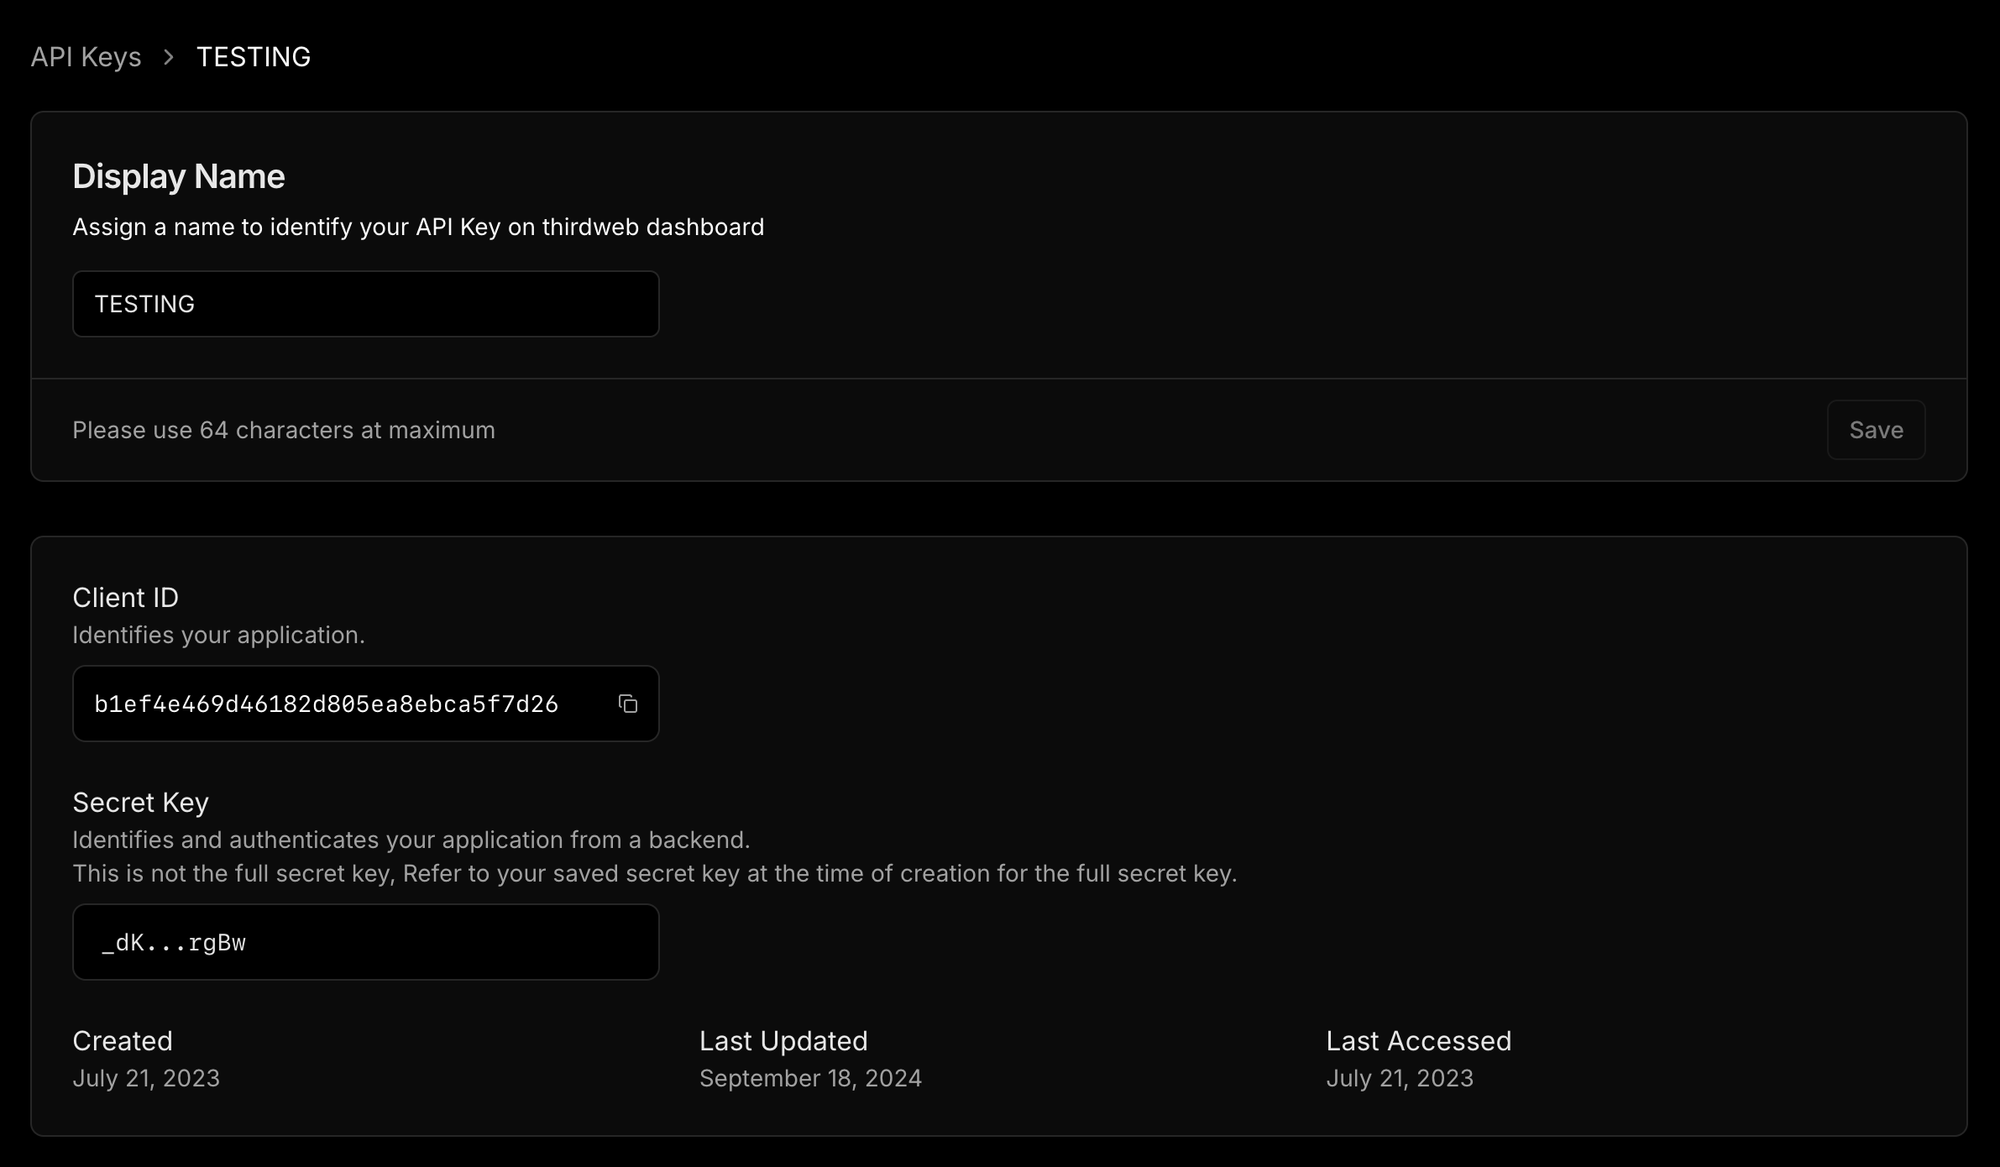This screenshot has width=2000, height=1167.
Task: Go back to API Keys breadcrumb
Action: pos(86,57)
